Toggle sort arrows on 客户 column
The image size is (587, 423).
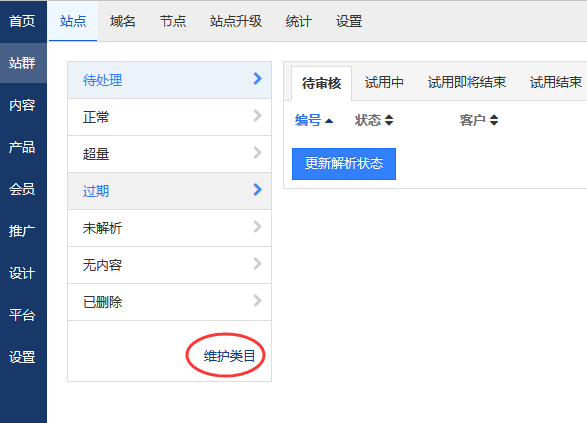pos(494,120)
